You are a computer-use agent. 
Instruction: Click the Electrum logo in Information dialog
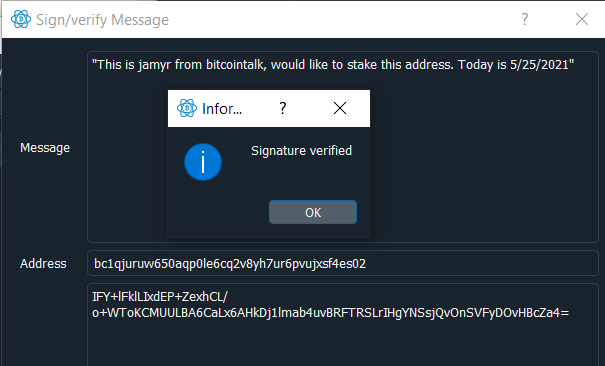(187, 108)
